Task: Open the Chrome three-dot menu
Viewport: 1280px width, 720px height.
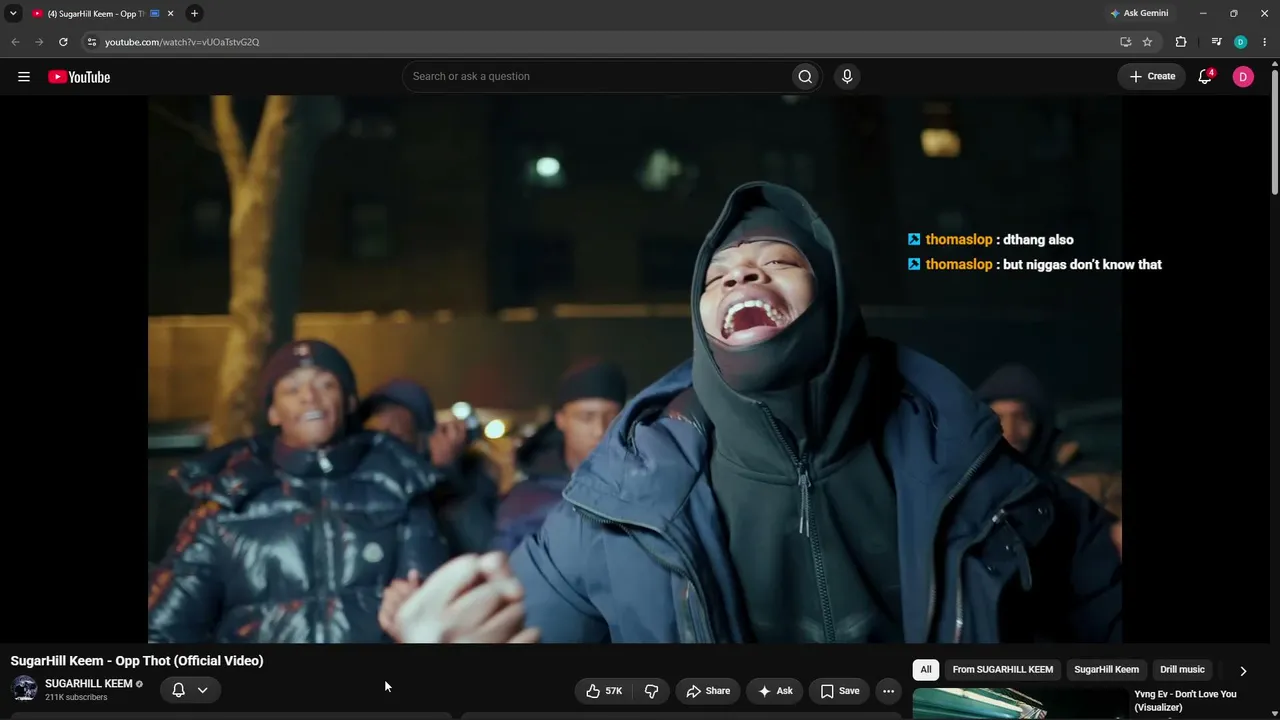Action: [x=1264, y=42]
